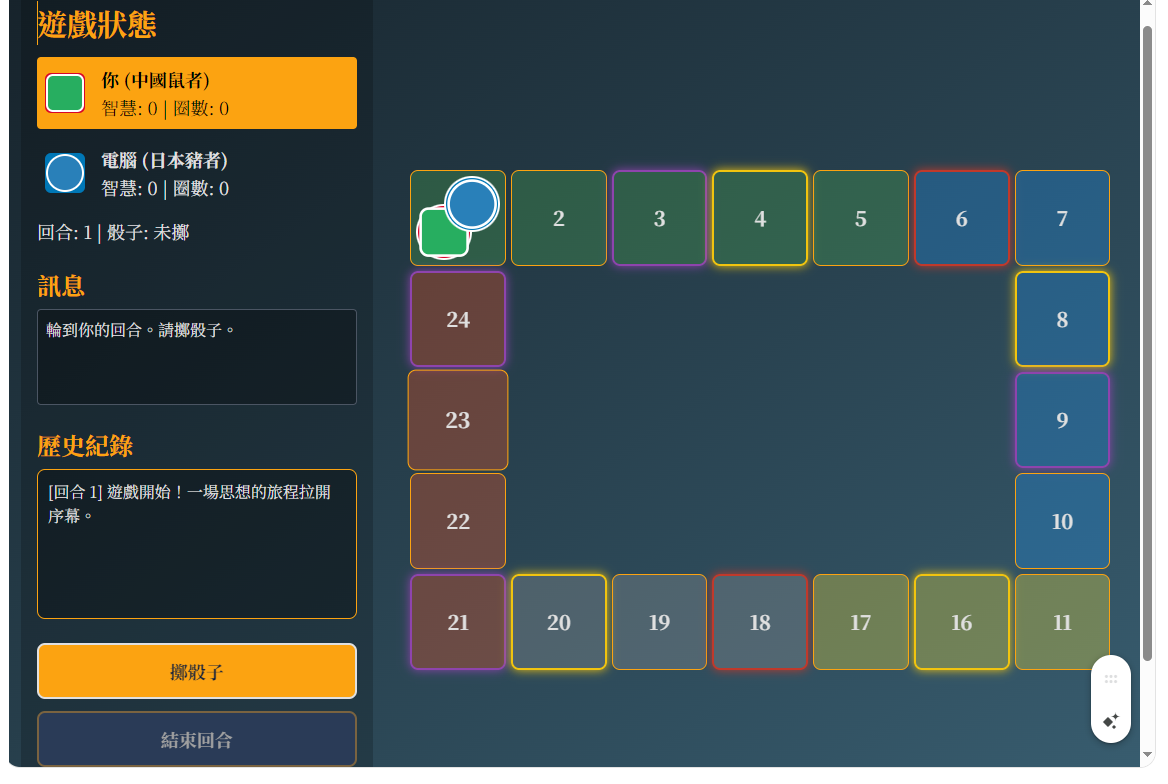Select the purple-bordered tile 9

pos(1062,420)
